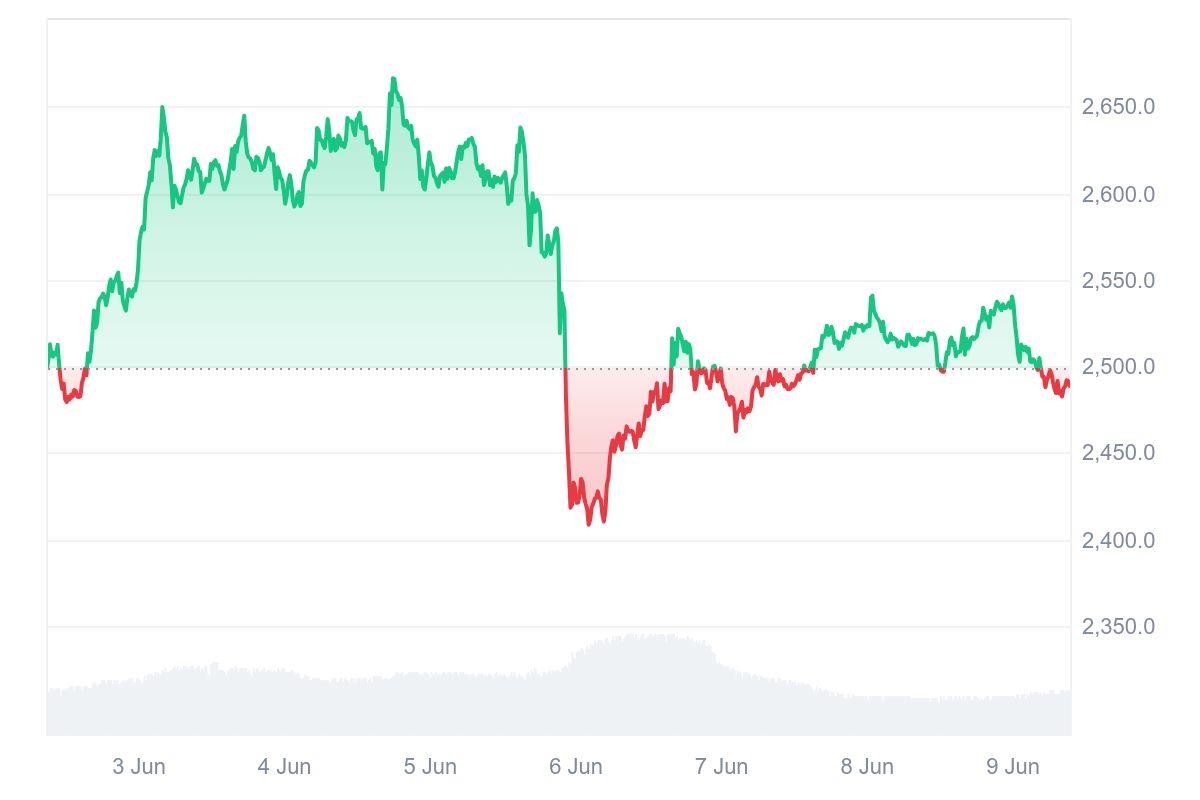
Task: Click the 2,400.0 price axis label
Action: pos(1118,541)
